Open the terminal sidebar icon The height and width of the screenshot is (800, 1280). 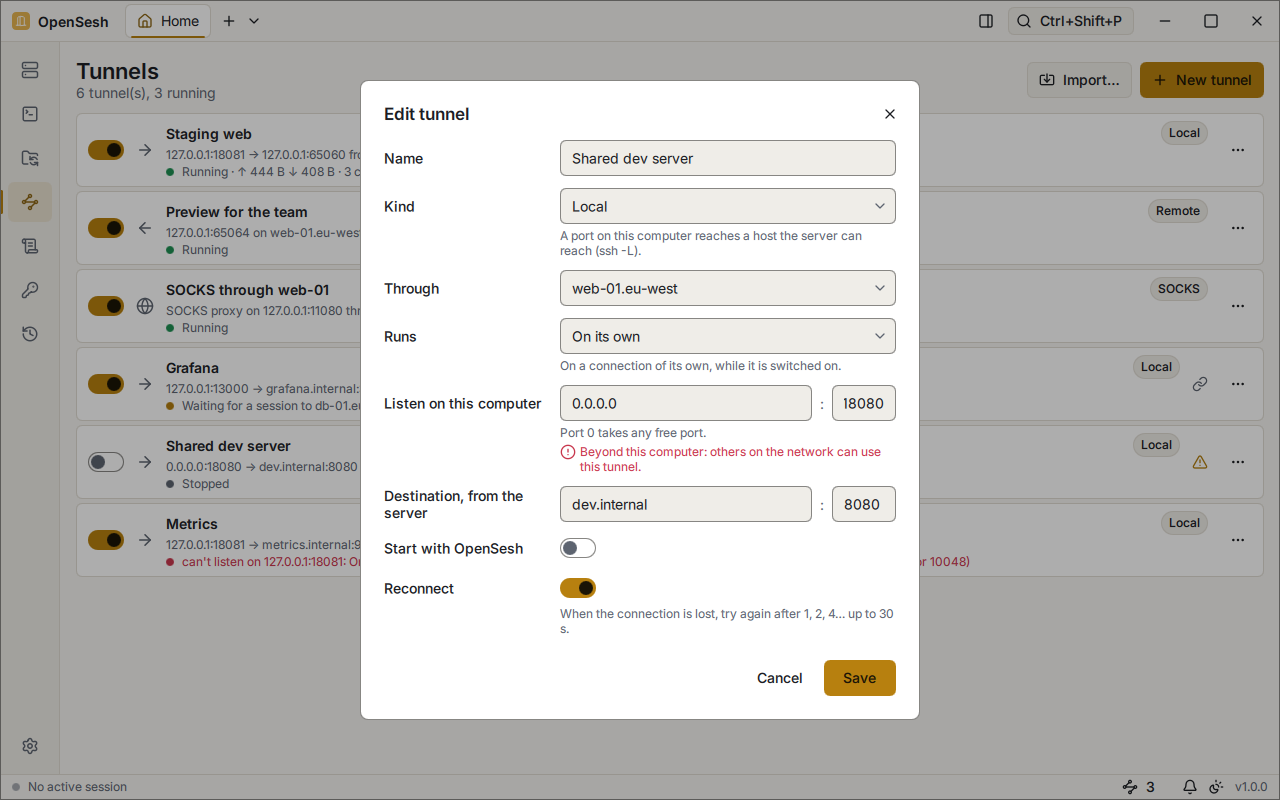[x=30, y=114]
